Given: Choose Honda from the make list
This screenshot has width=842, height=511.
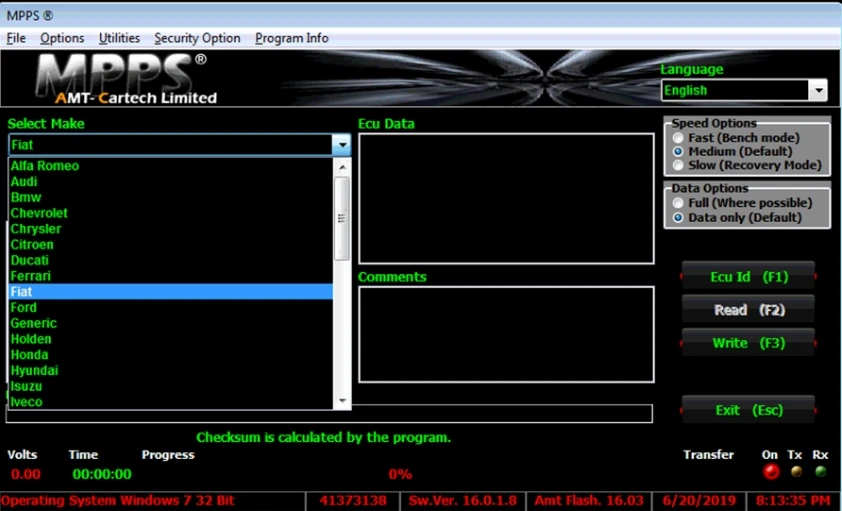Looking at the screenshot, I should pos(171,355).
